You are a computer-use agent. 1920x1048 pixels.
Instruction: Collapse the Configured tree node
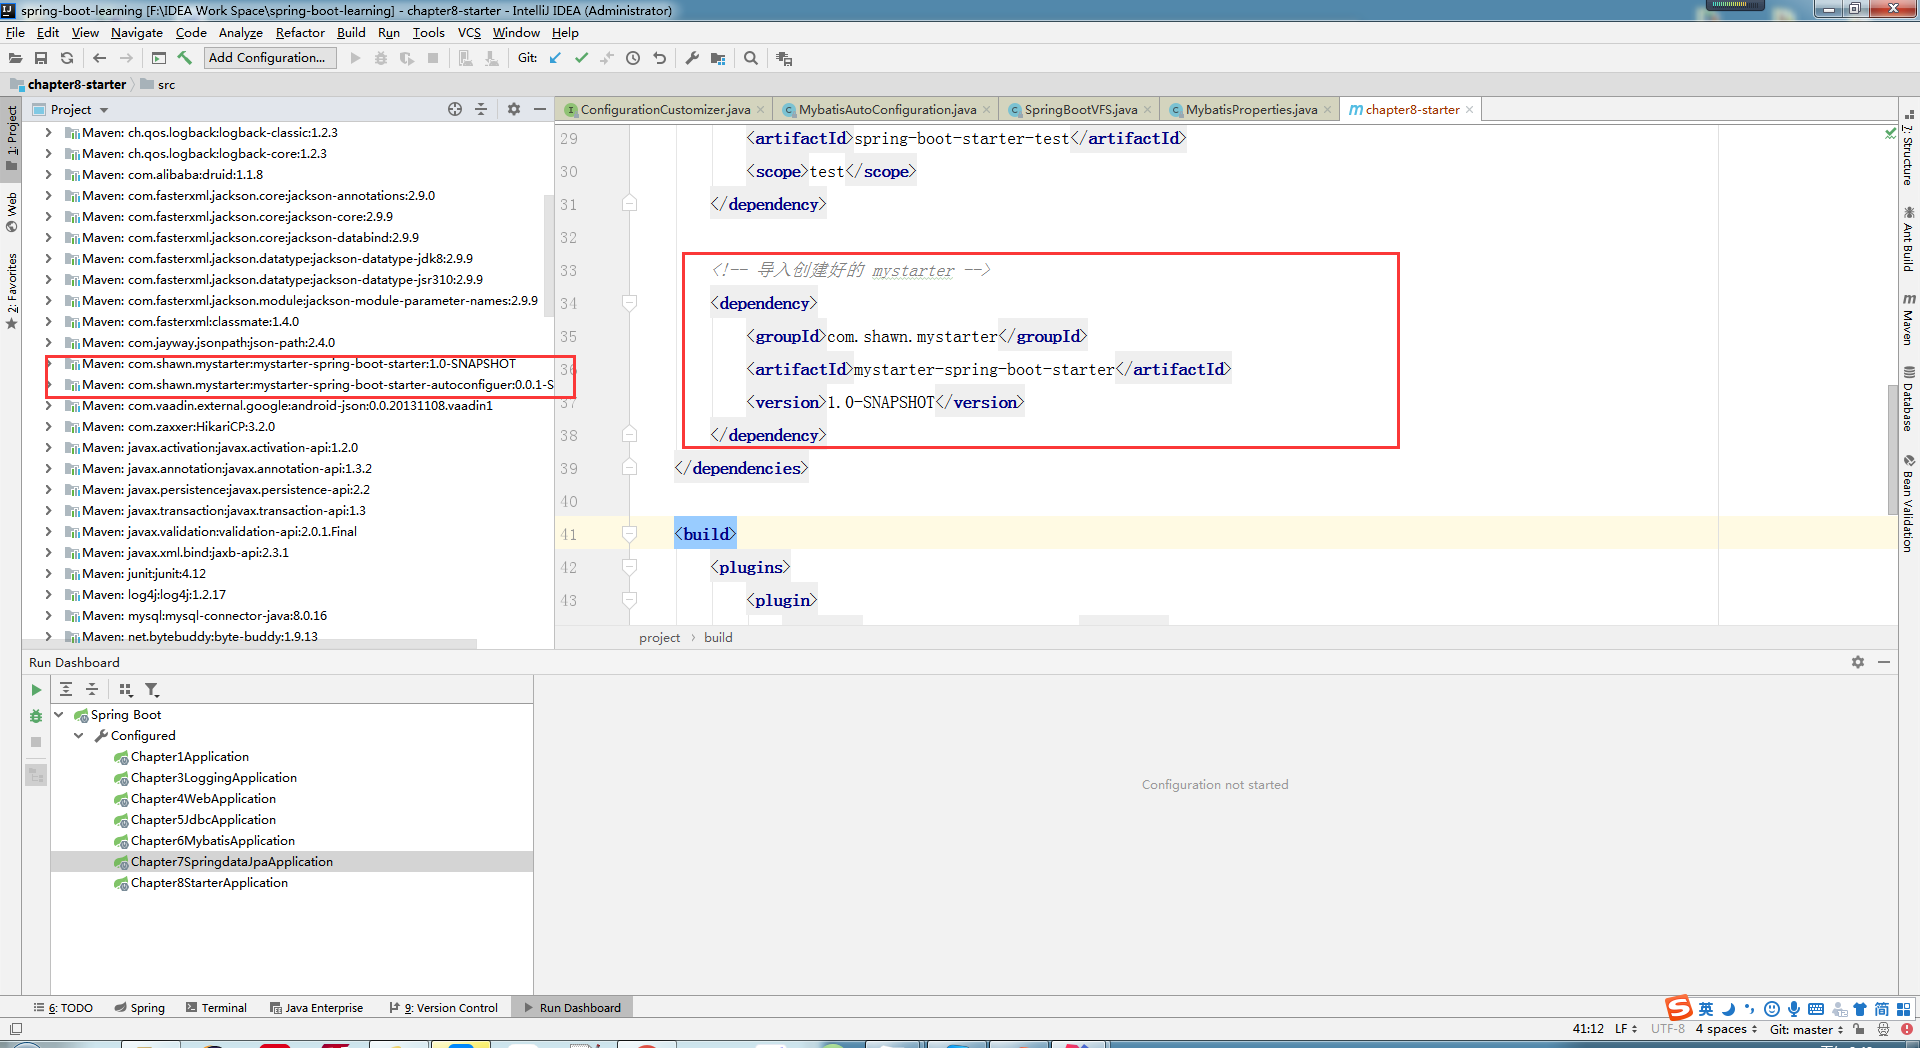(x=79, y=735)
